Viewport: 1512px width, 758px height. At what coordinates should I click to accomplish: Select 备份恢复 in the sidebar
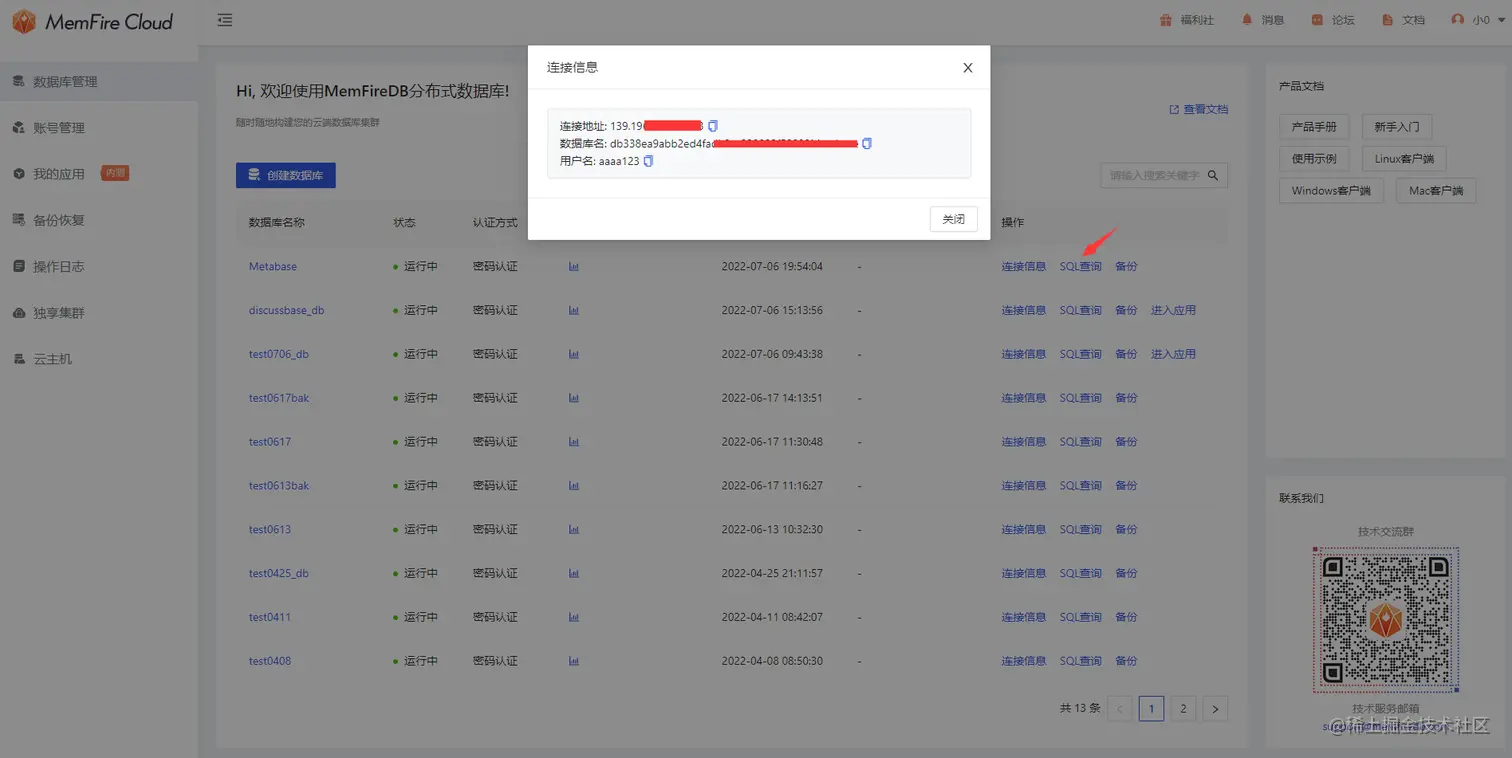pos(99,220)
